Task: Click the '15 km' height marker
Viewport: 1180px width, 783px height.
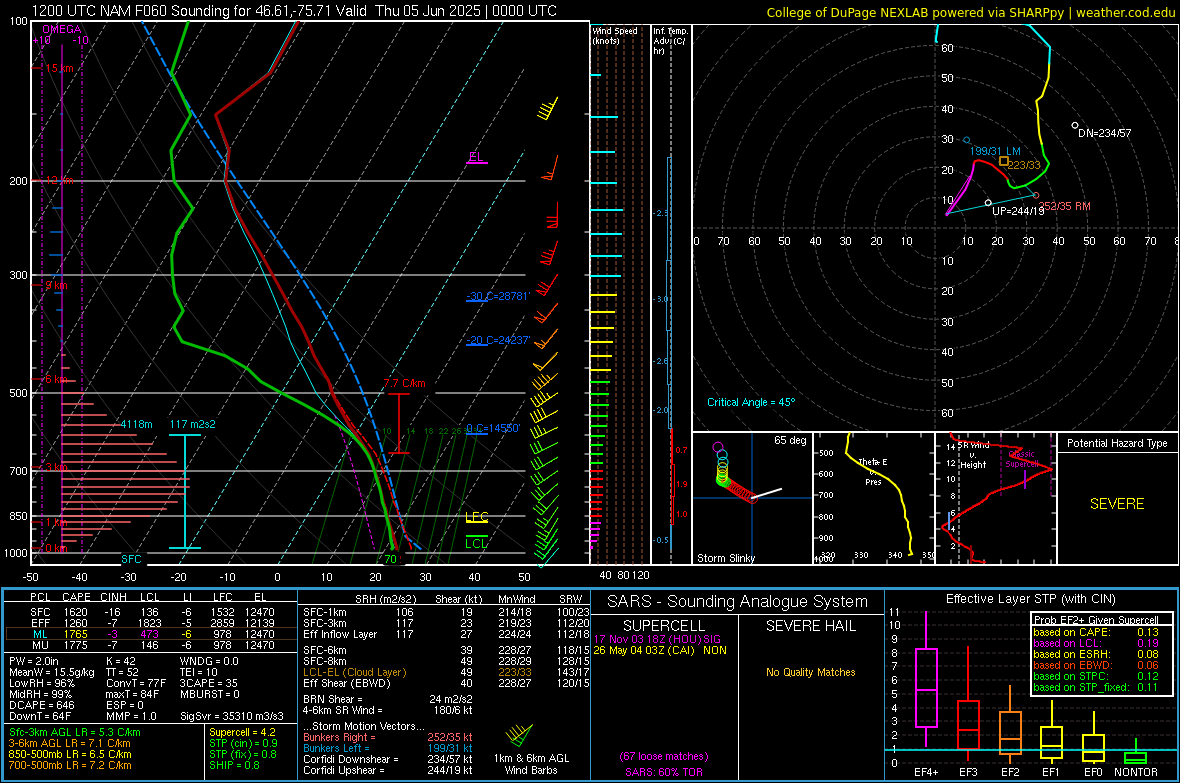Action: coord(59,69)
